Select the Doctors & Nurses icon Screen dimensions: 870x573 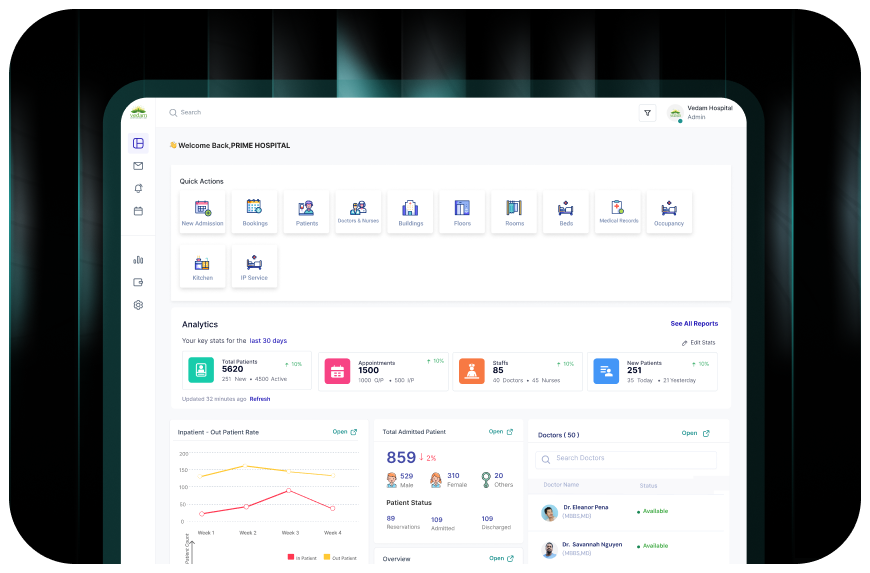point(358,212)
